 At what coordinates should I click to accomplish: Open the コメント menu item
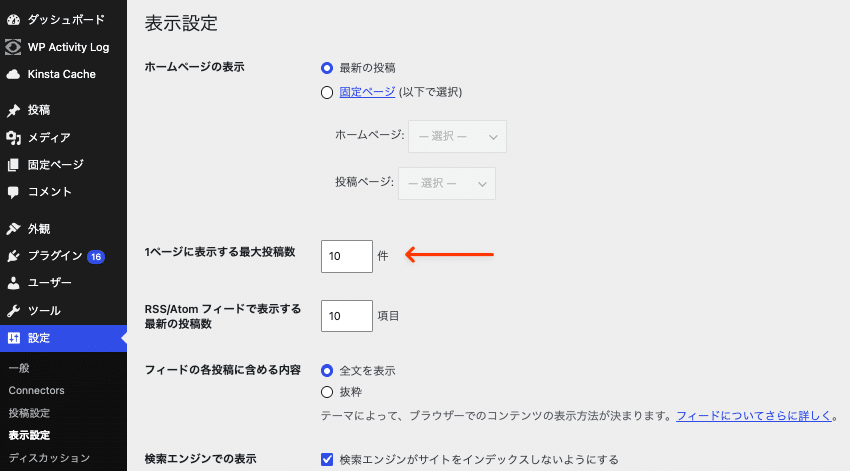point(63,192)
